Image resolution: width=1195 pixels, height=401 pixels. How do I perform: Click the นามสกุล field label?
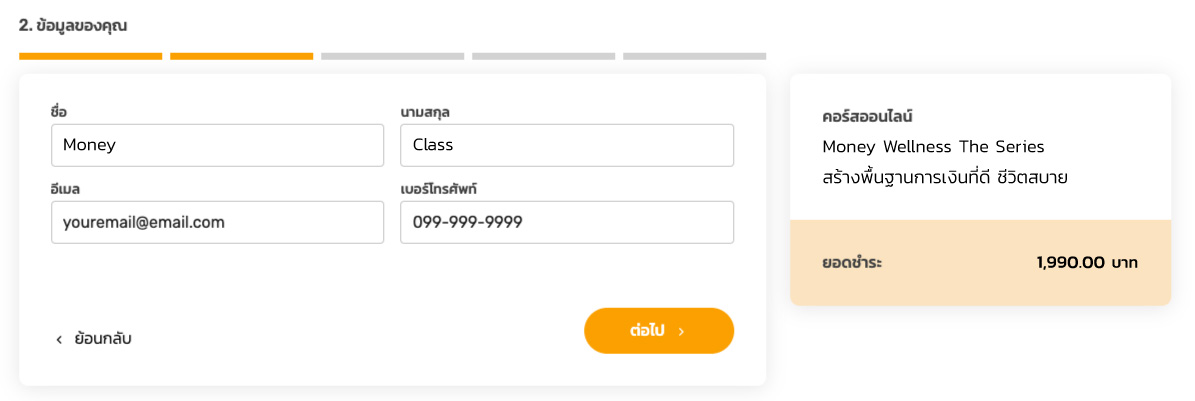point(424,111)
